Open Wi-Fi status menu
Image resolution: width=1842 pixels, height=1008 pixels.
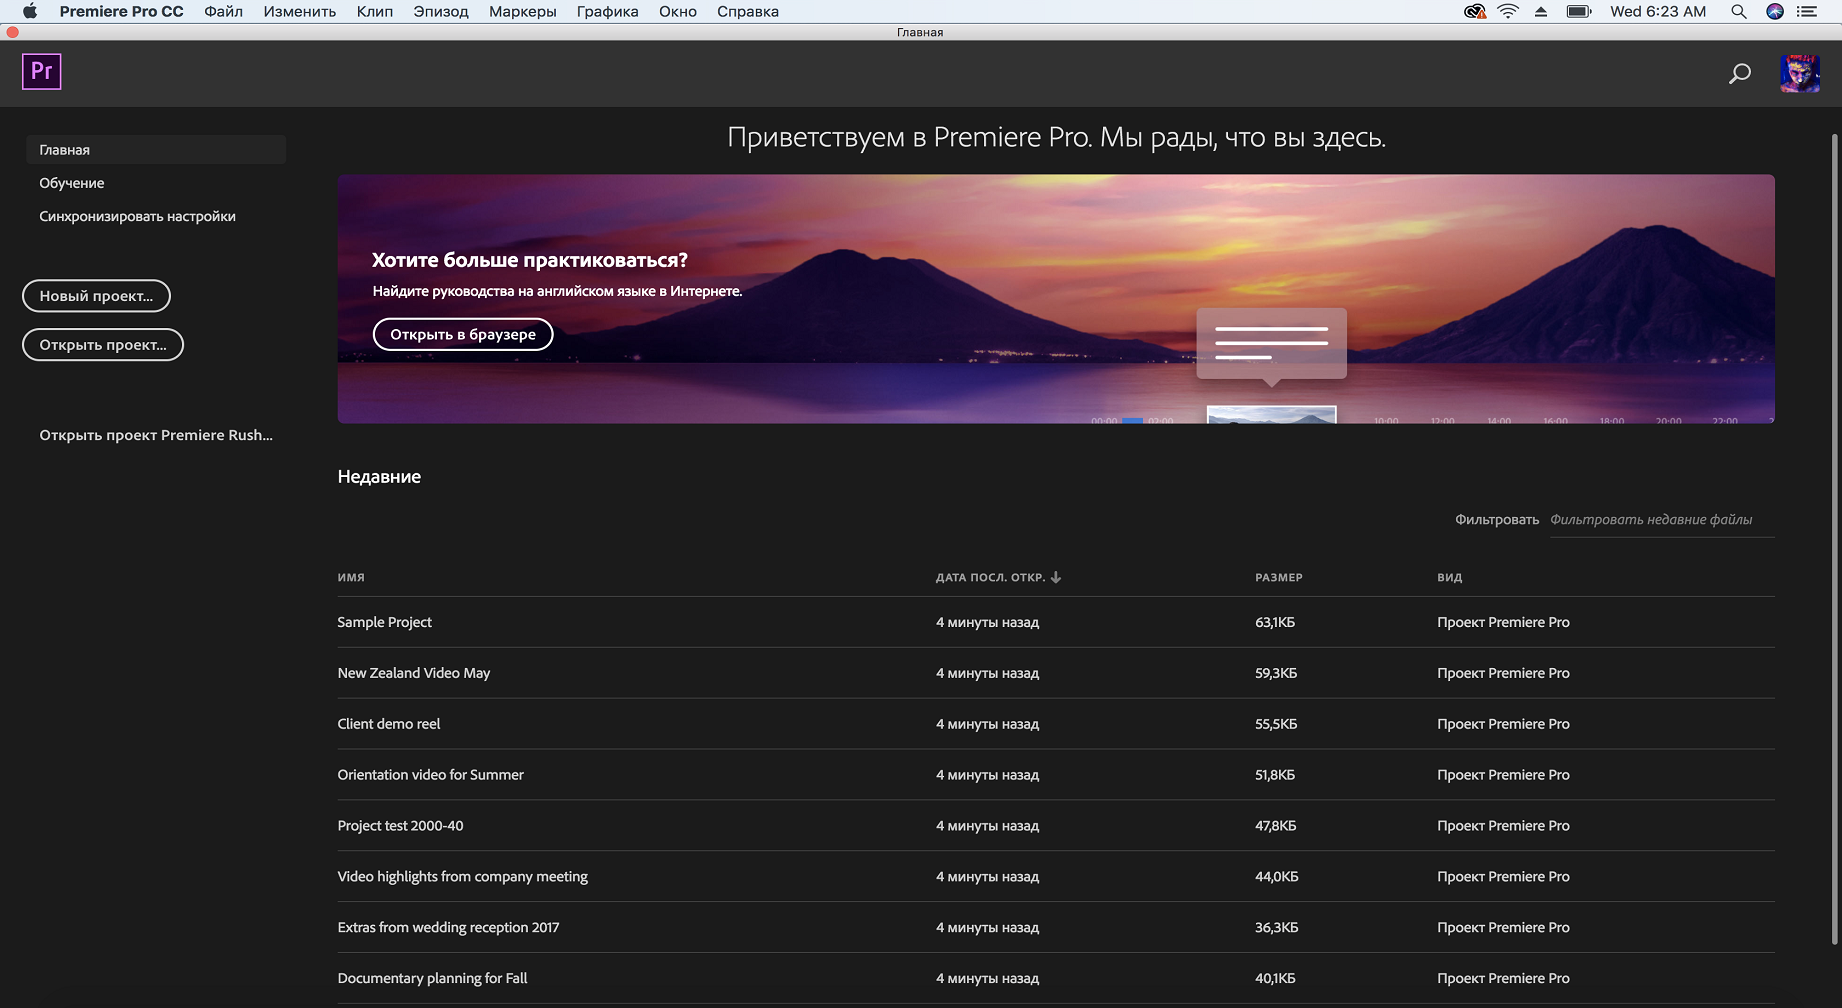1508,11
